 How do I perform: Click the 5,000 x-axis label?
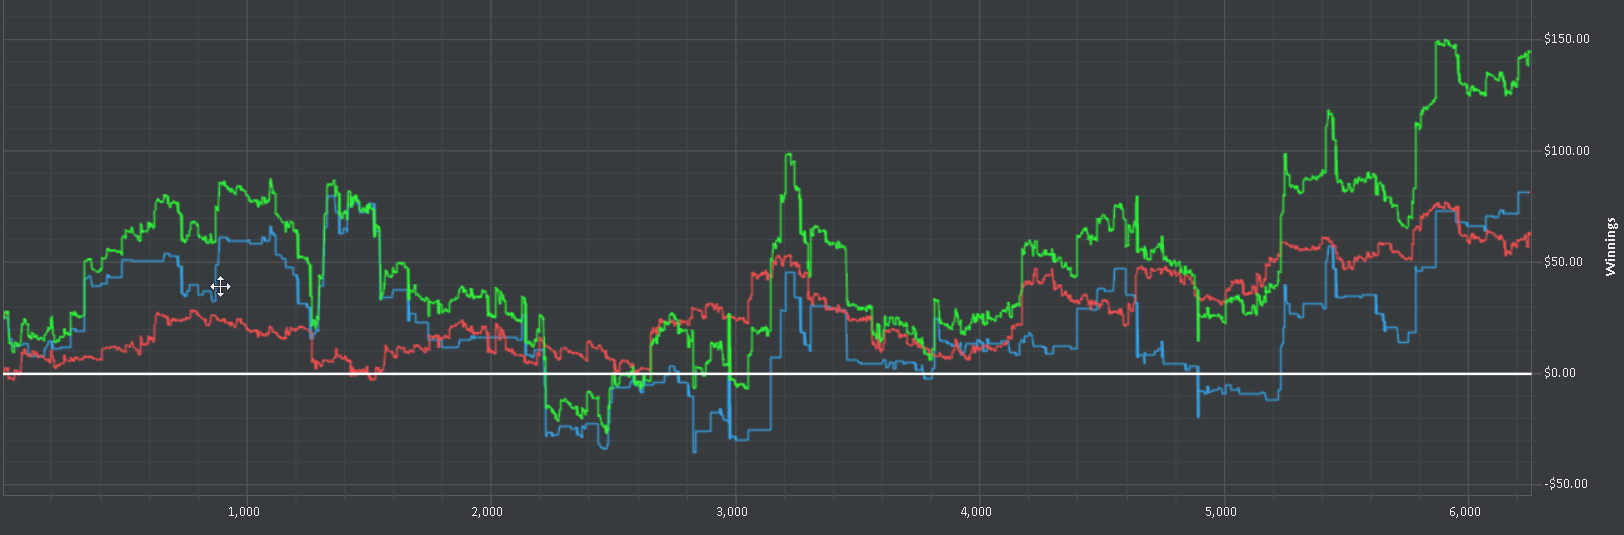pyautogui.click(x=1221, y=512)
